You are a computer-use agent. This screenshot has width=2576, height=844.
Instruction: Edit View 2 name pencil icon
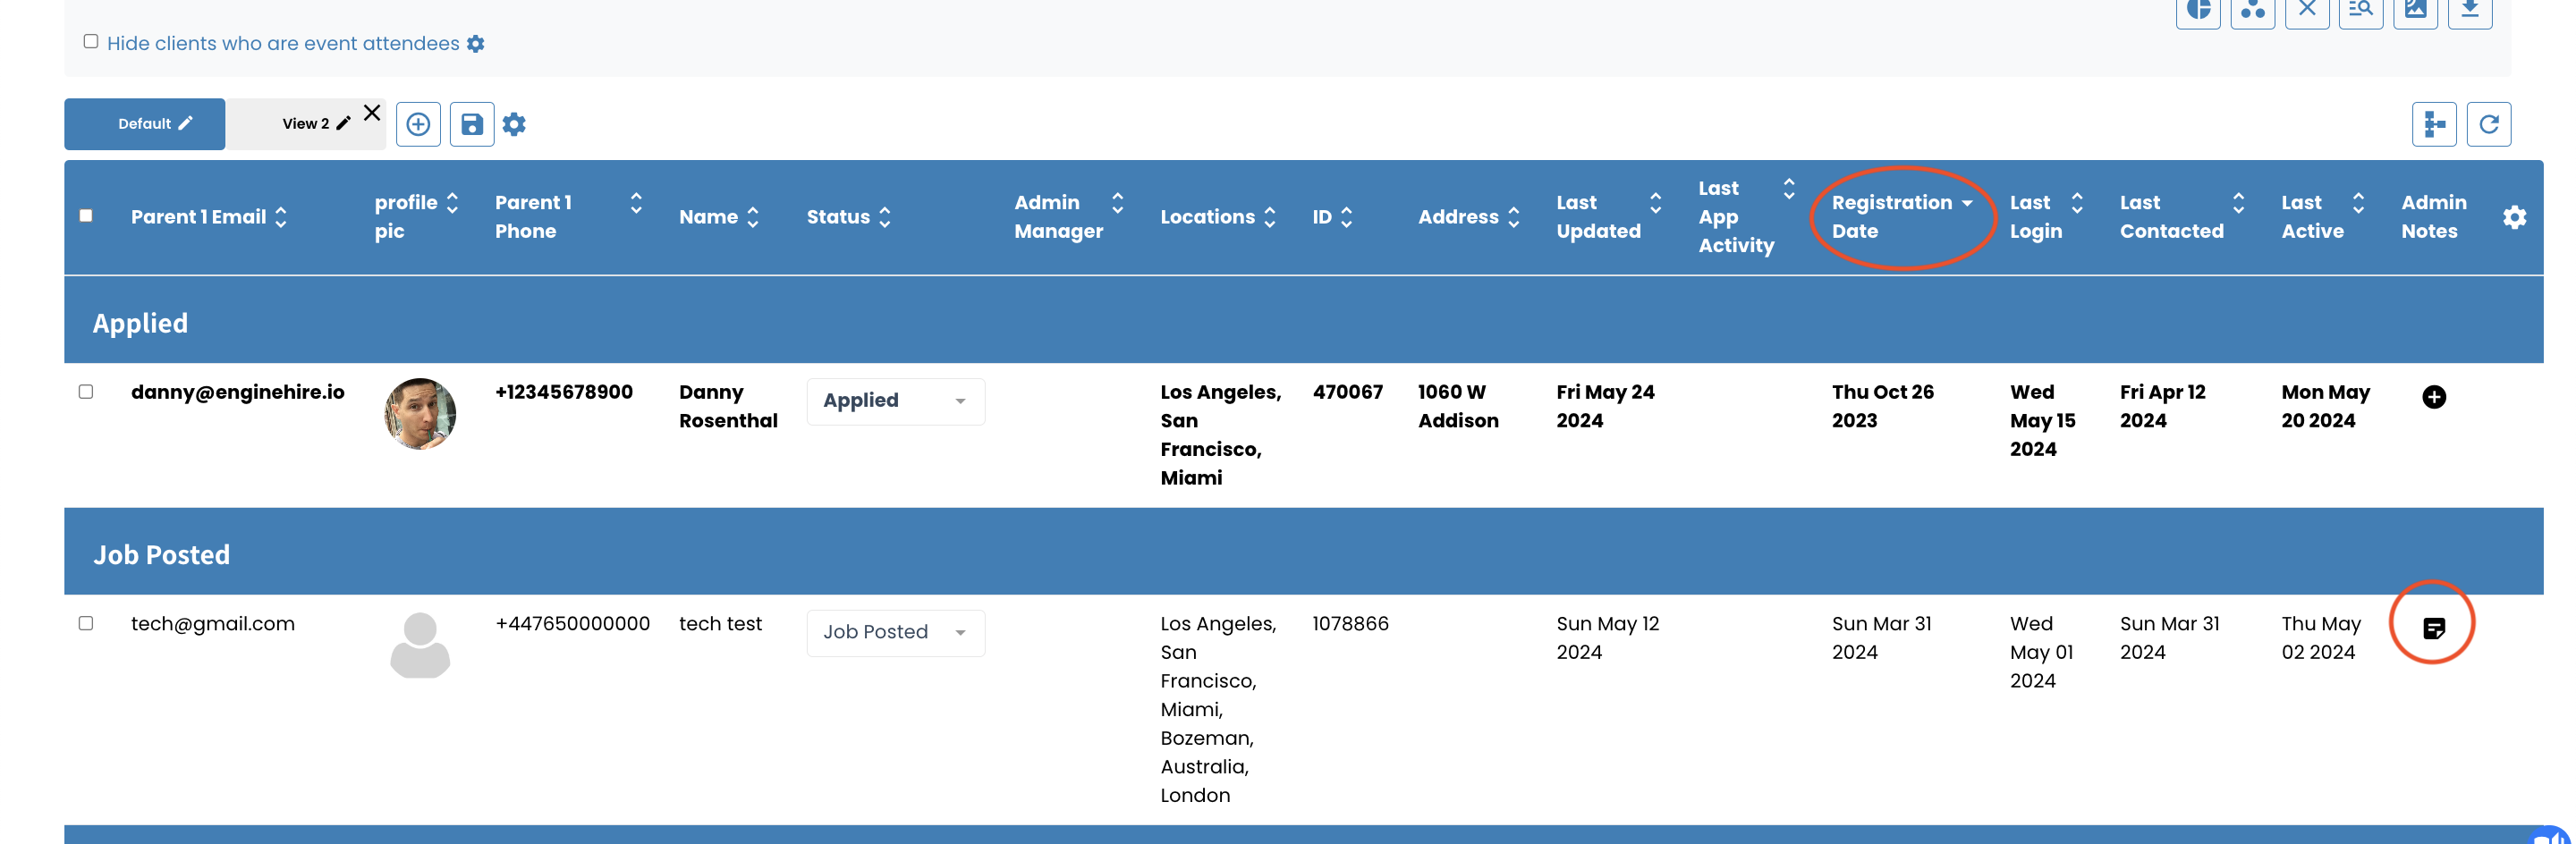(343, 123)
